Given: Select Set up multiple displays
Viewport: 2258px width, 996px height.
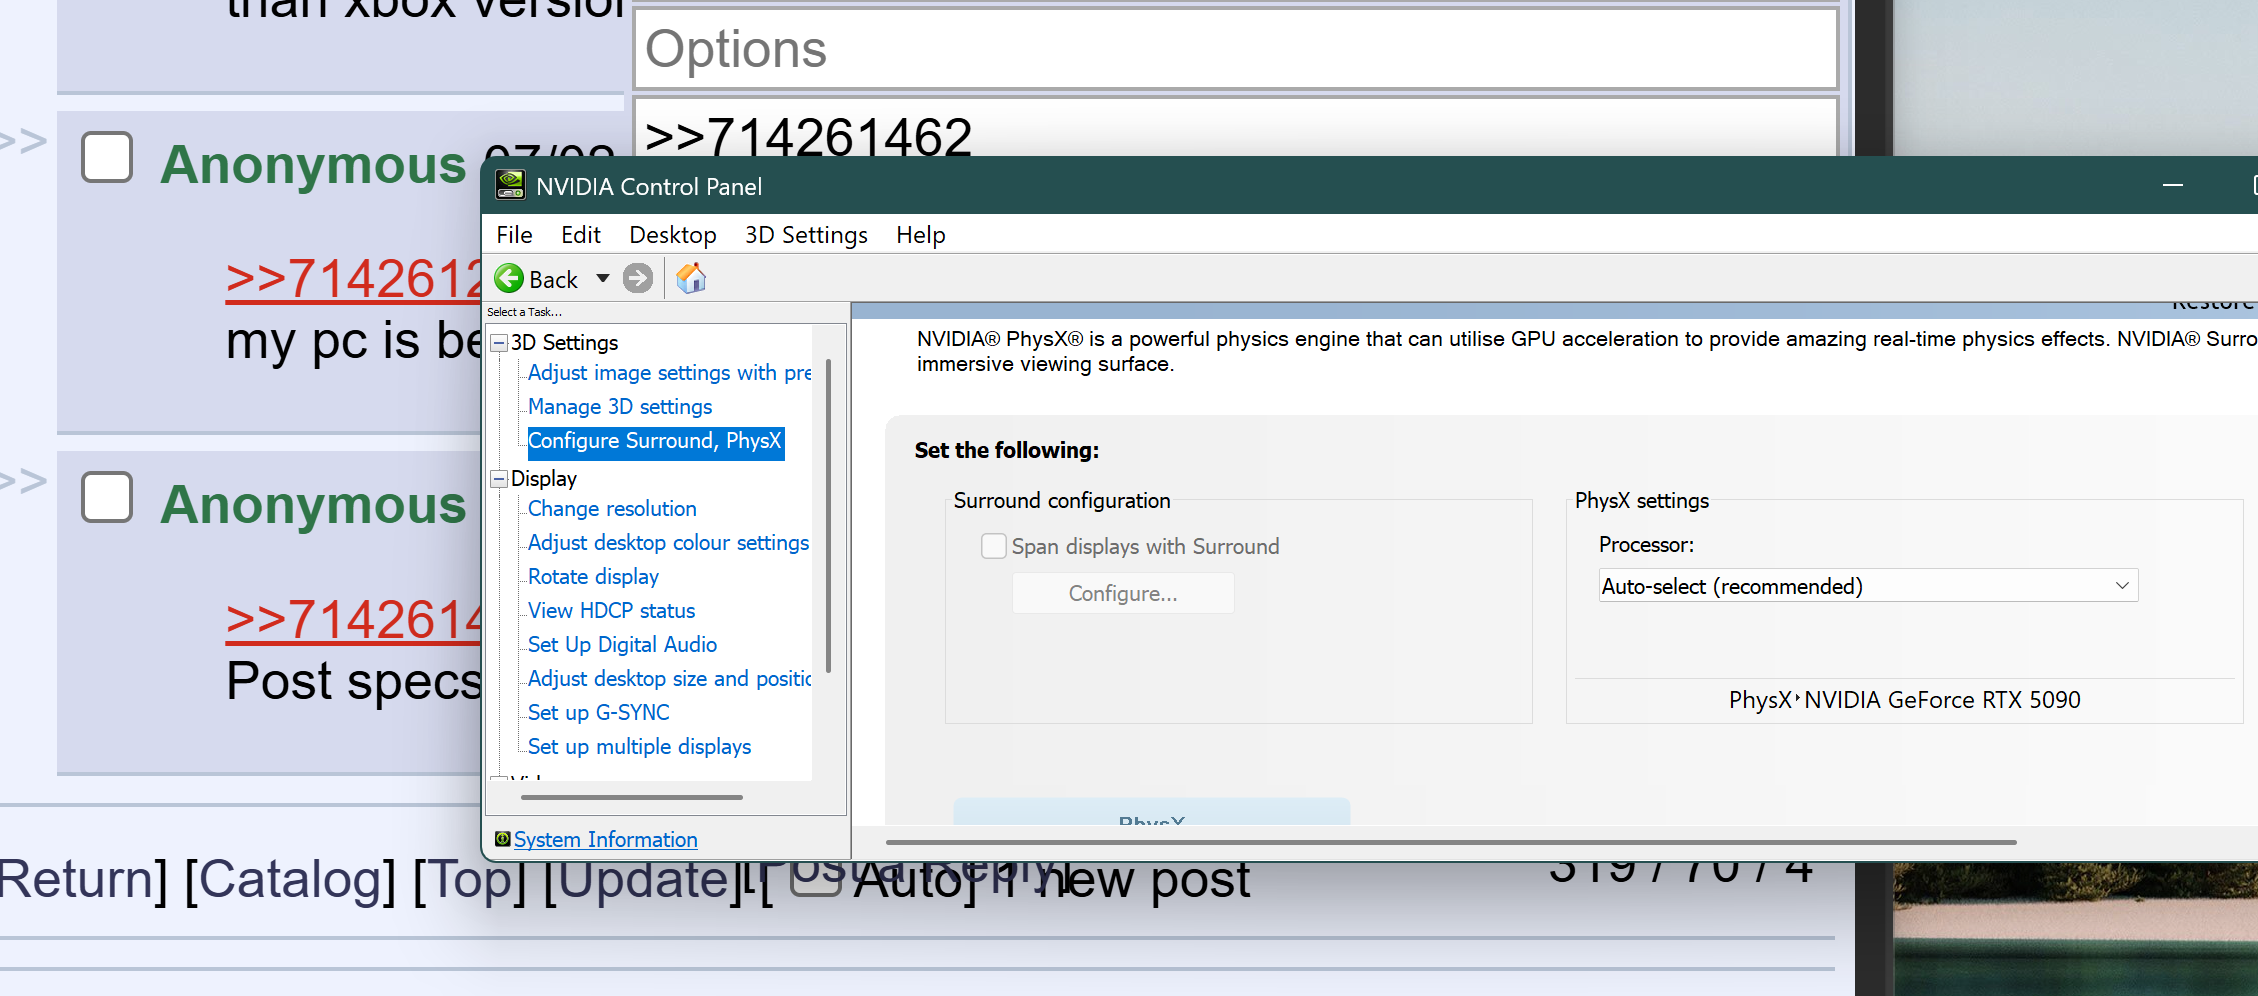Looking at the screenshot, I should pos(639,747).
